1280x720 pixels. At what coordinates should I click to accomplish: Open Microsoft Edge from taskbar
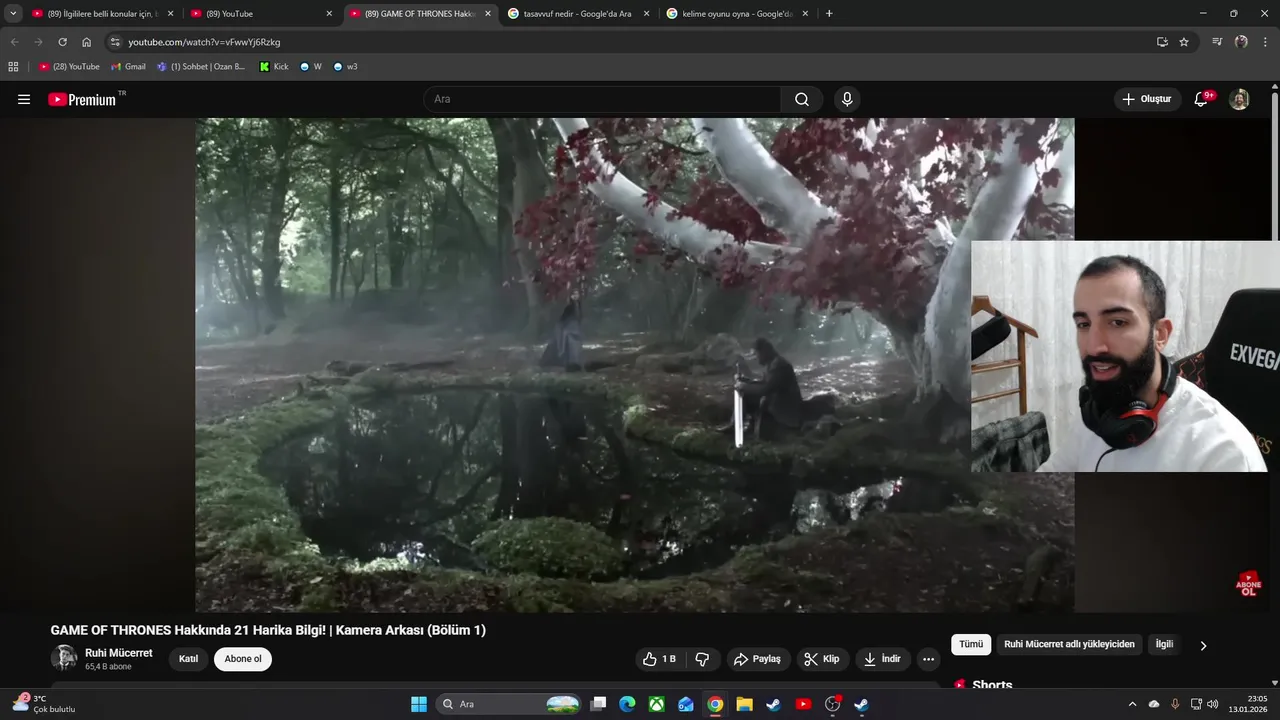pos(627,704)
